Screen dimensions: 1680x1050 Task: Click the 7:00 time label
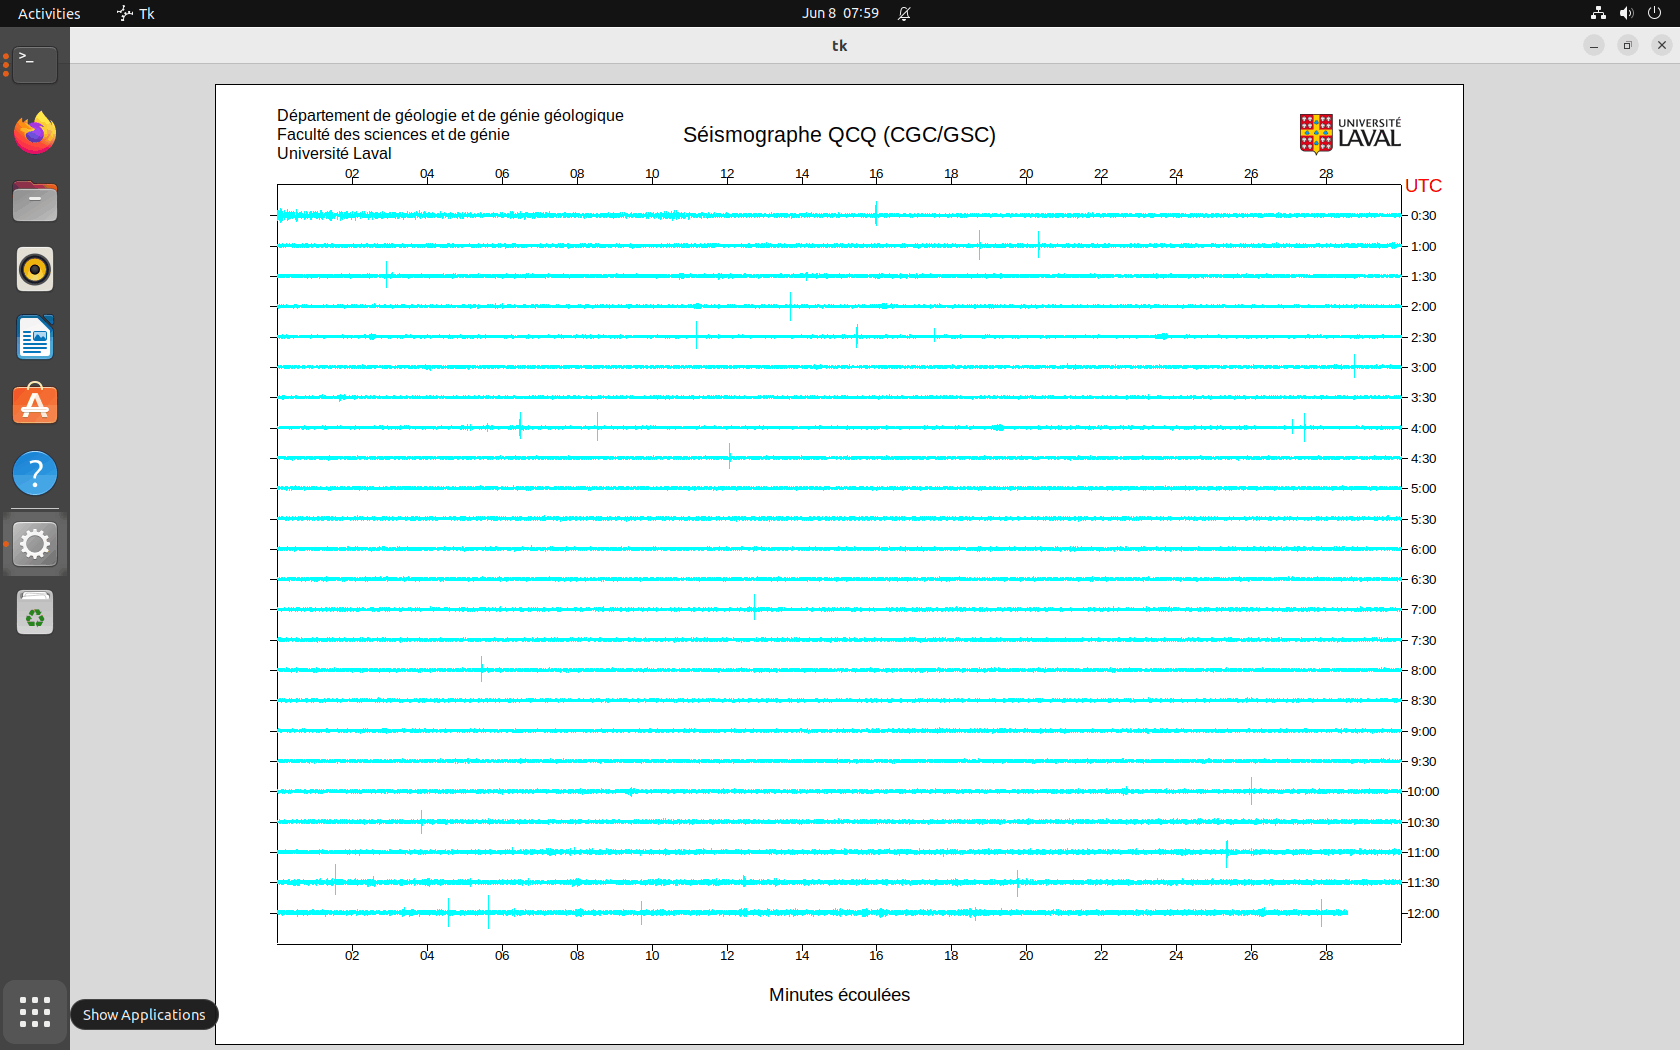coord(1423,610)
